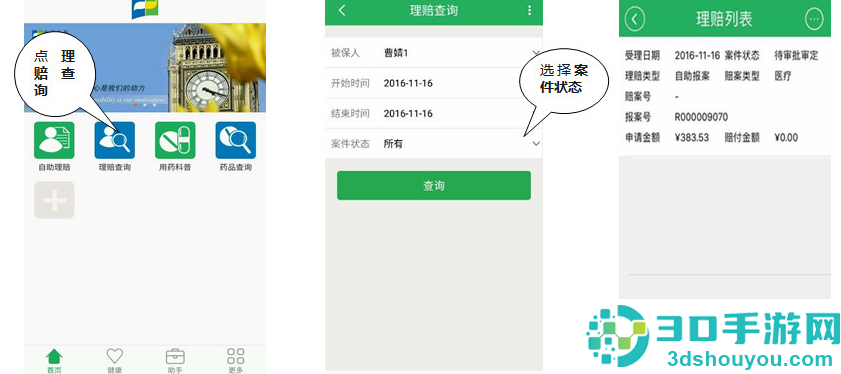Switch to the 健康 health tab
Image resolution: width=841 pixels, height=374 pixels.
tap(114, 360)
